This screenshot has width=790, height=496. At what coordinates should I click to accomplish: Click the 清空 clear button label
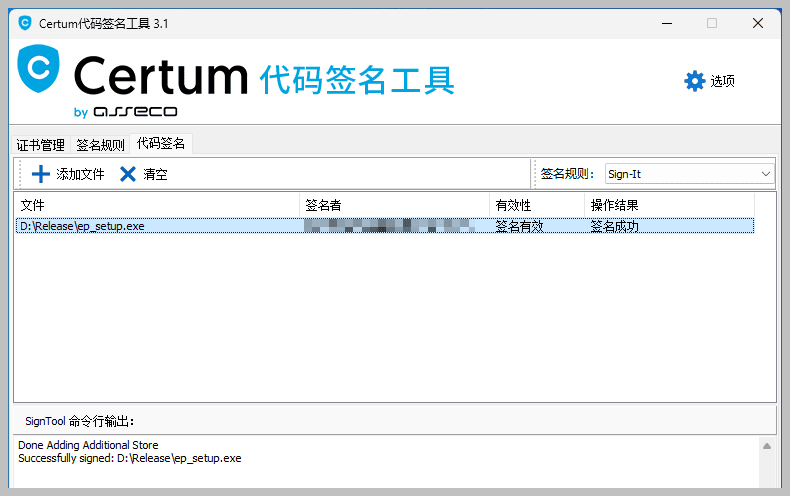[155, 174]
